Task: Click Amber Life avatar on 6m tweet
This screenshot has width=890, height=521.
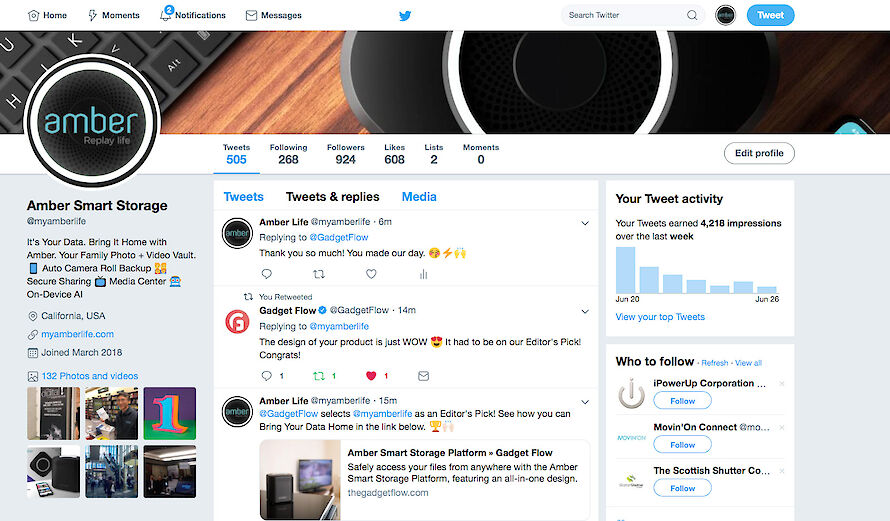Action: point(237,233)
